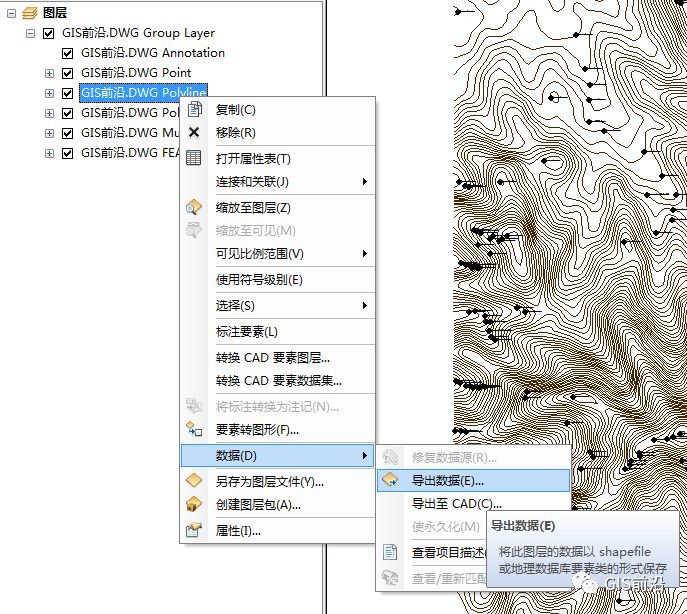Screen dimensions: 687x614
Task: Click 将标注转换为注记(N)... entry
Action: click(x=278, y=407)
